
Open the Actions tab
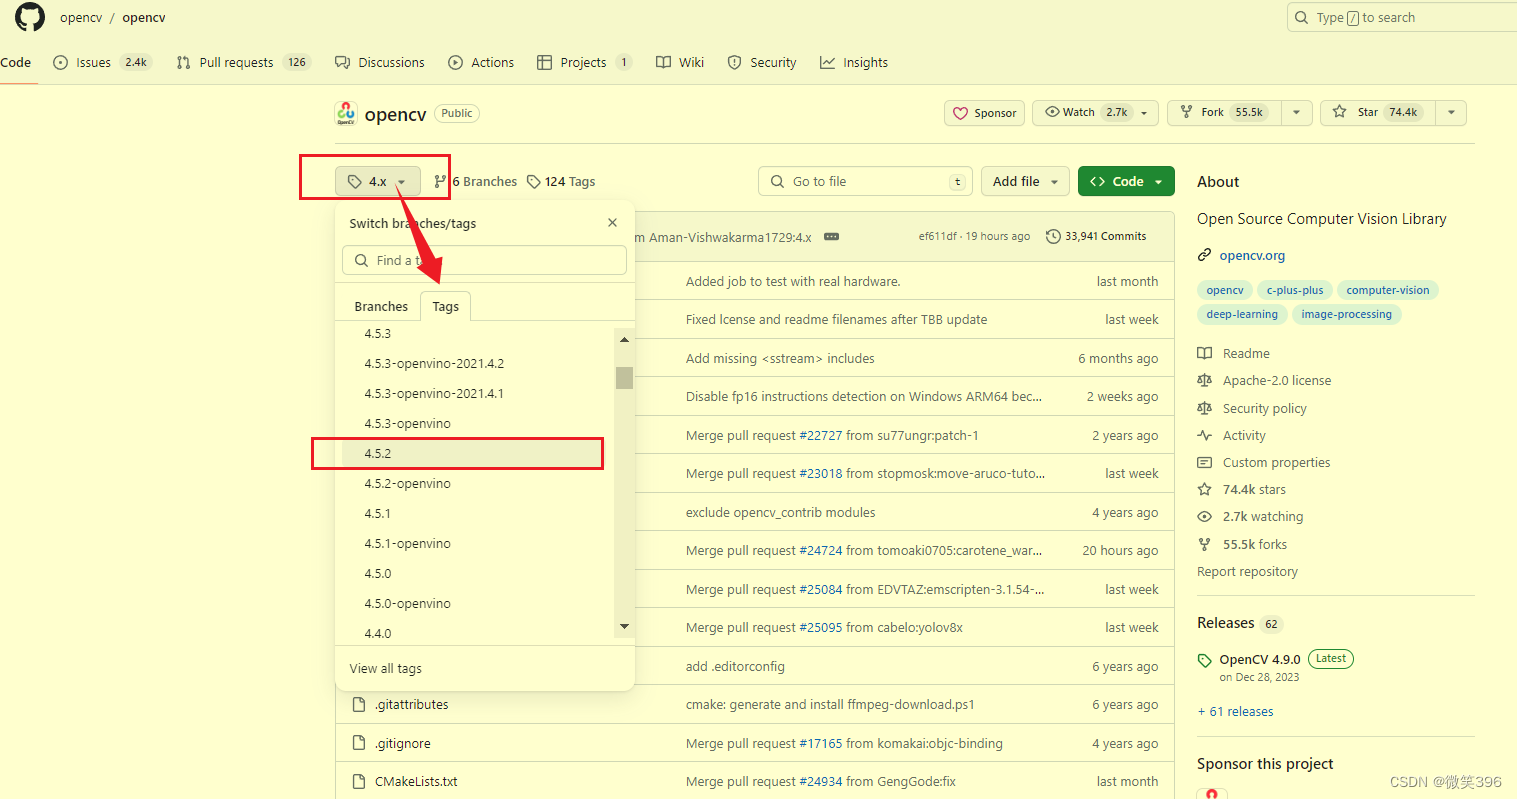pyautogui.click(x=481, y=62)
